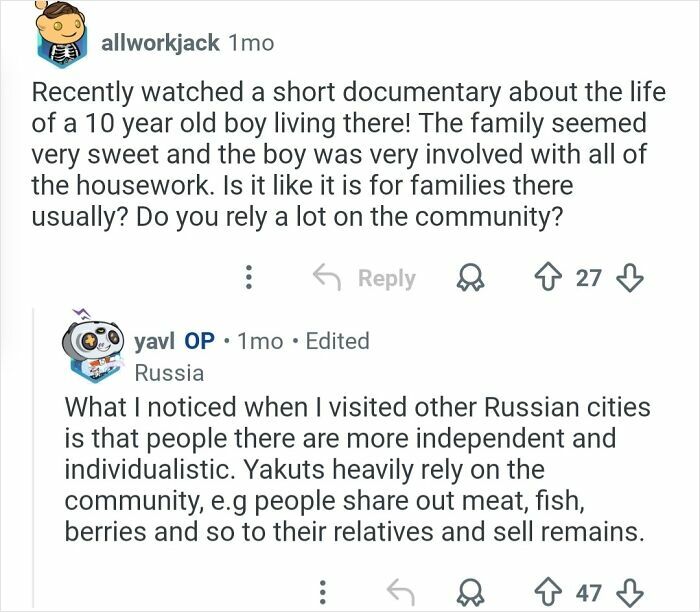
Task: Click the OP badge next to yavl
Action: point(199,340)
